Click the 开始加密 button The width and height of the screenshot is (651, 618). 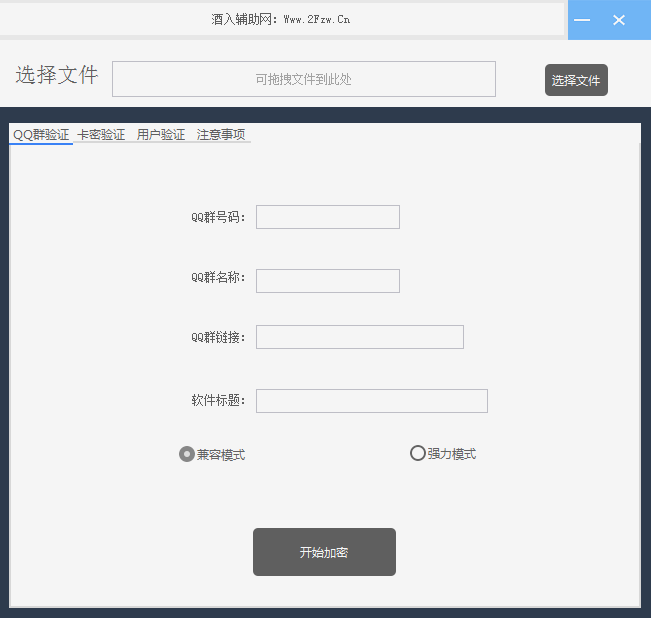click(324, 552)
